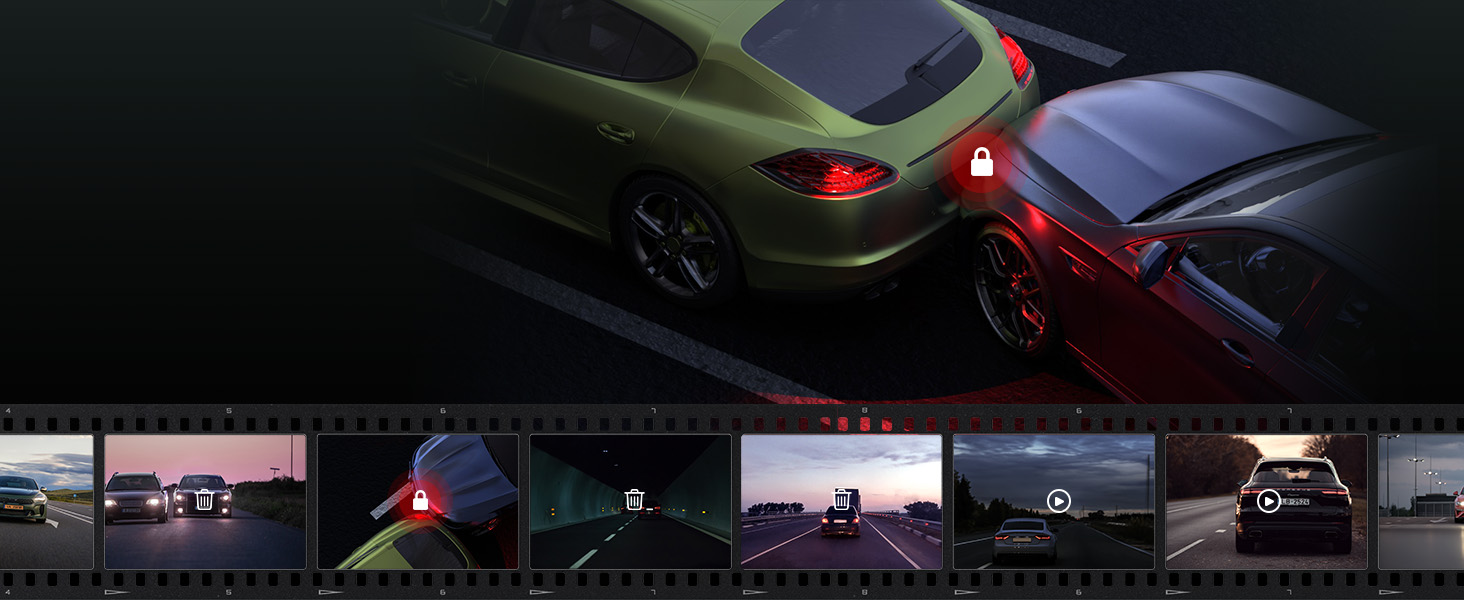Click the frame marker arrow below the filmstrip
The height and width of the screenshot is (600, 1464).
(x=118, y=590)
